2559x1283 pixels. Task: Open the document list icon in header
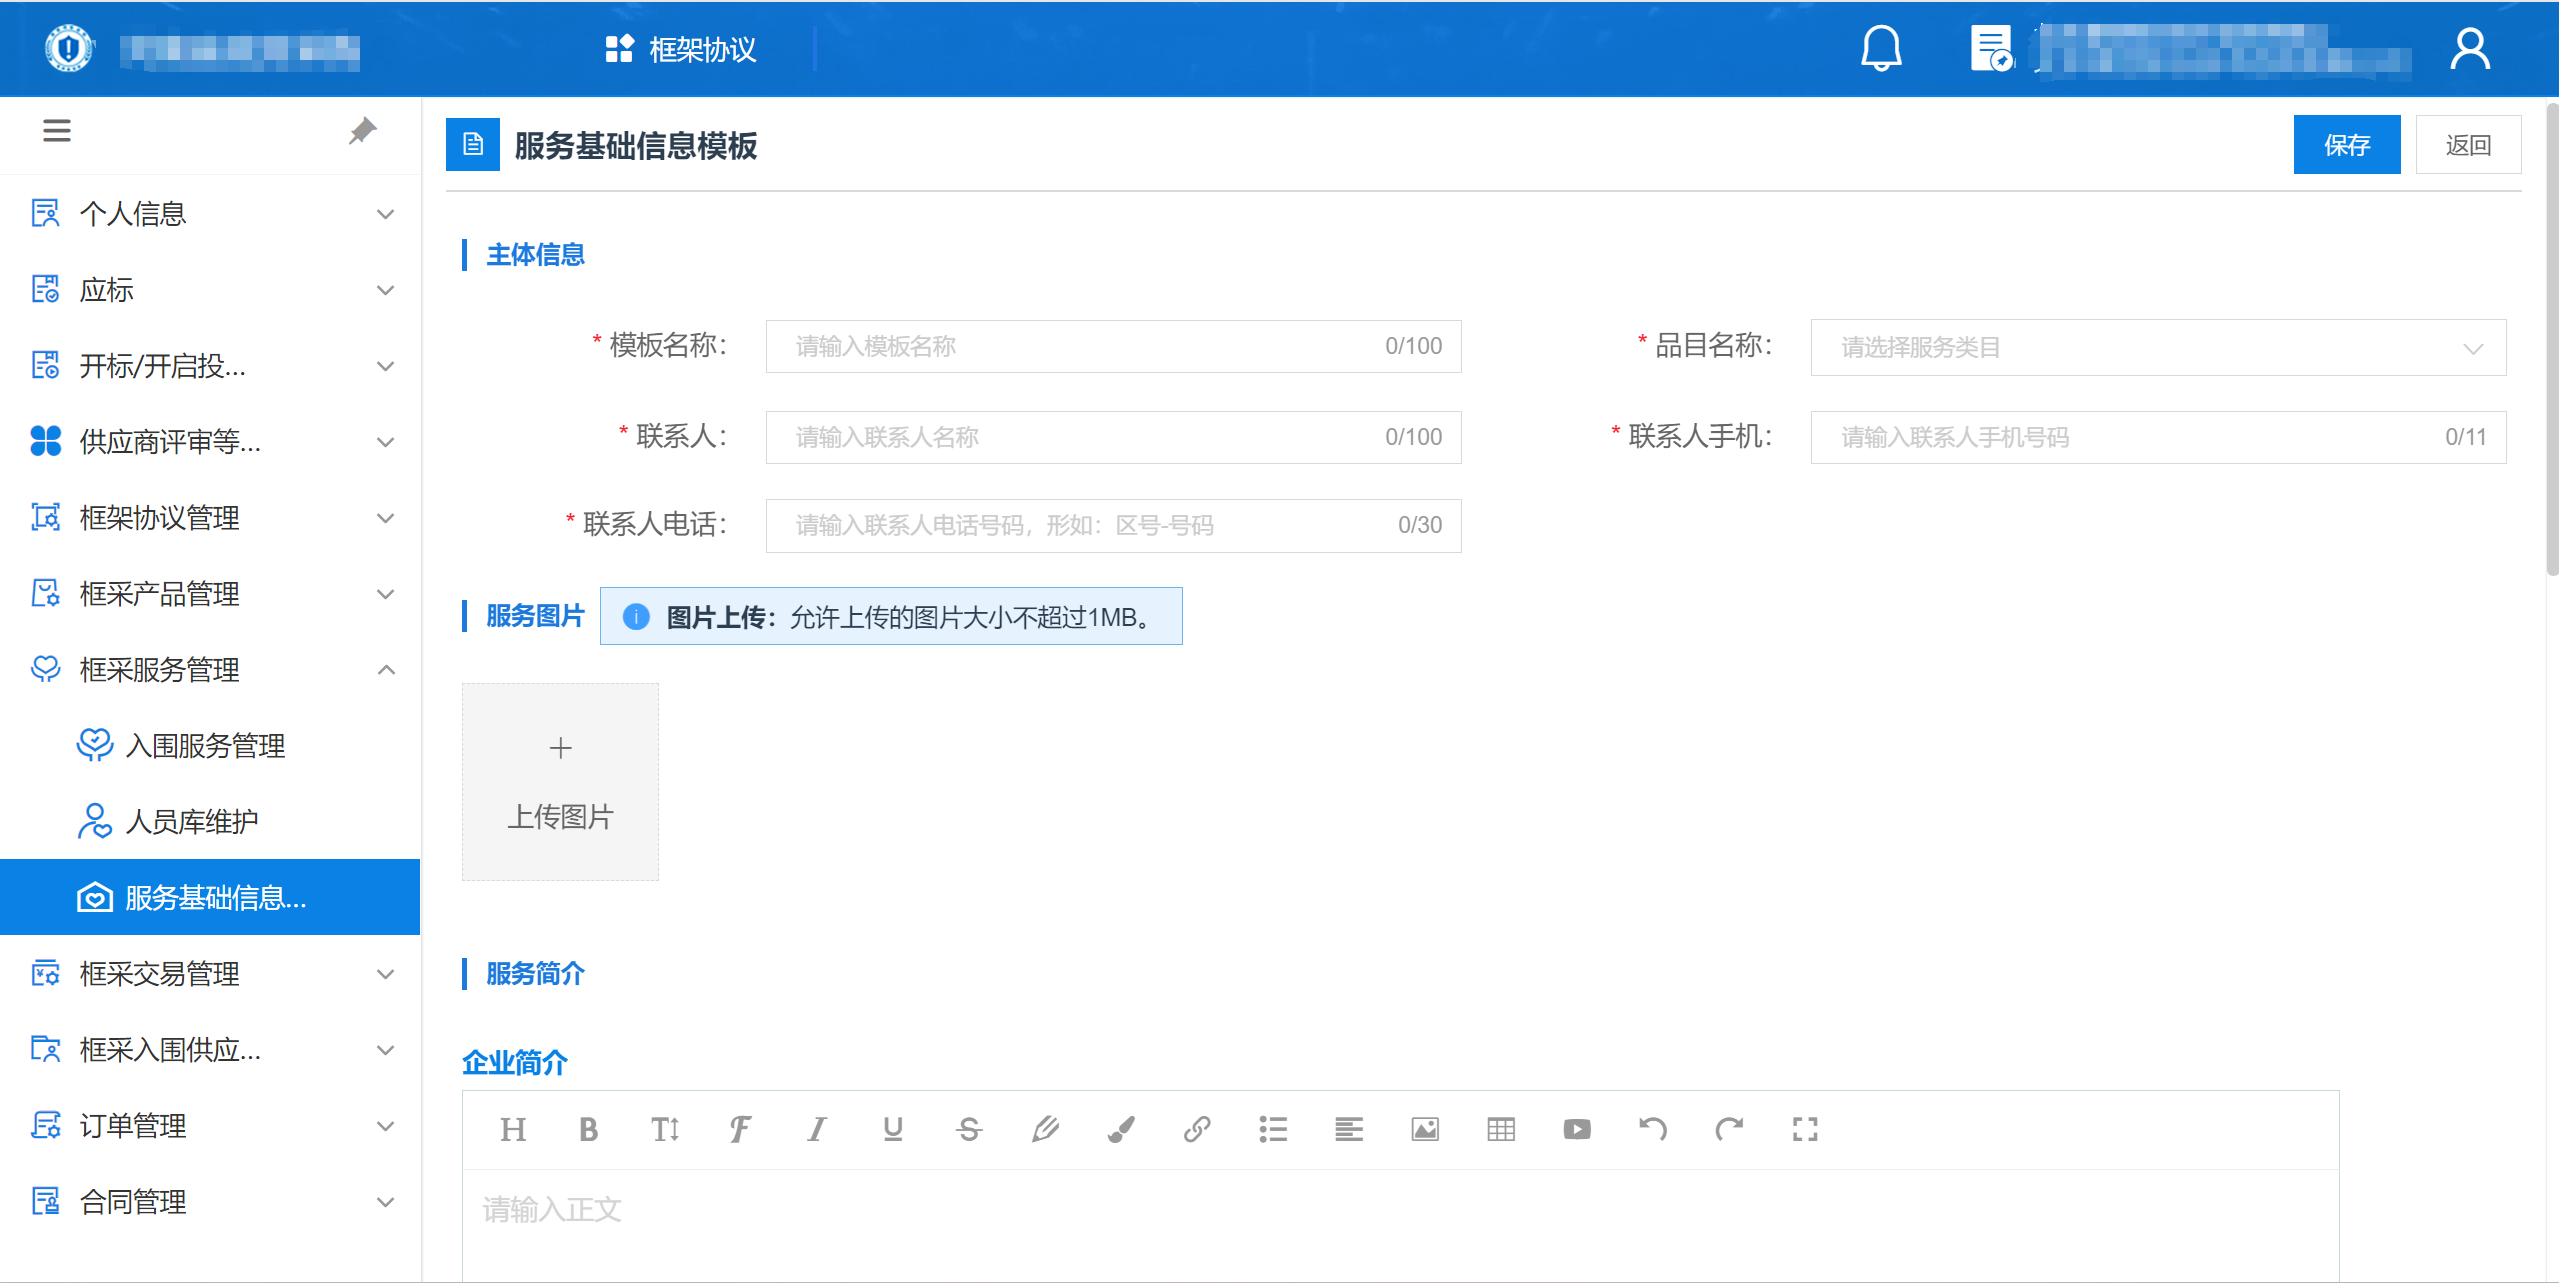click(x=1991, y=48)
